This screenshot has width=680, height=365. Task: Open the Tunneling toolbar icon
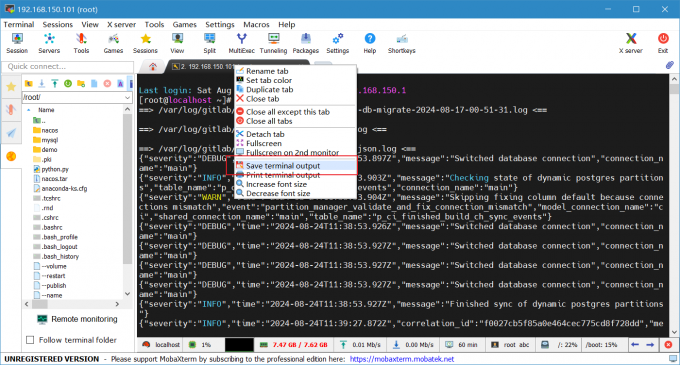point(273,43)
